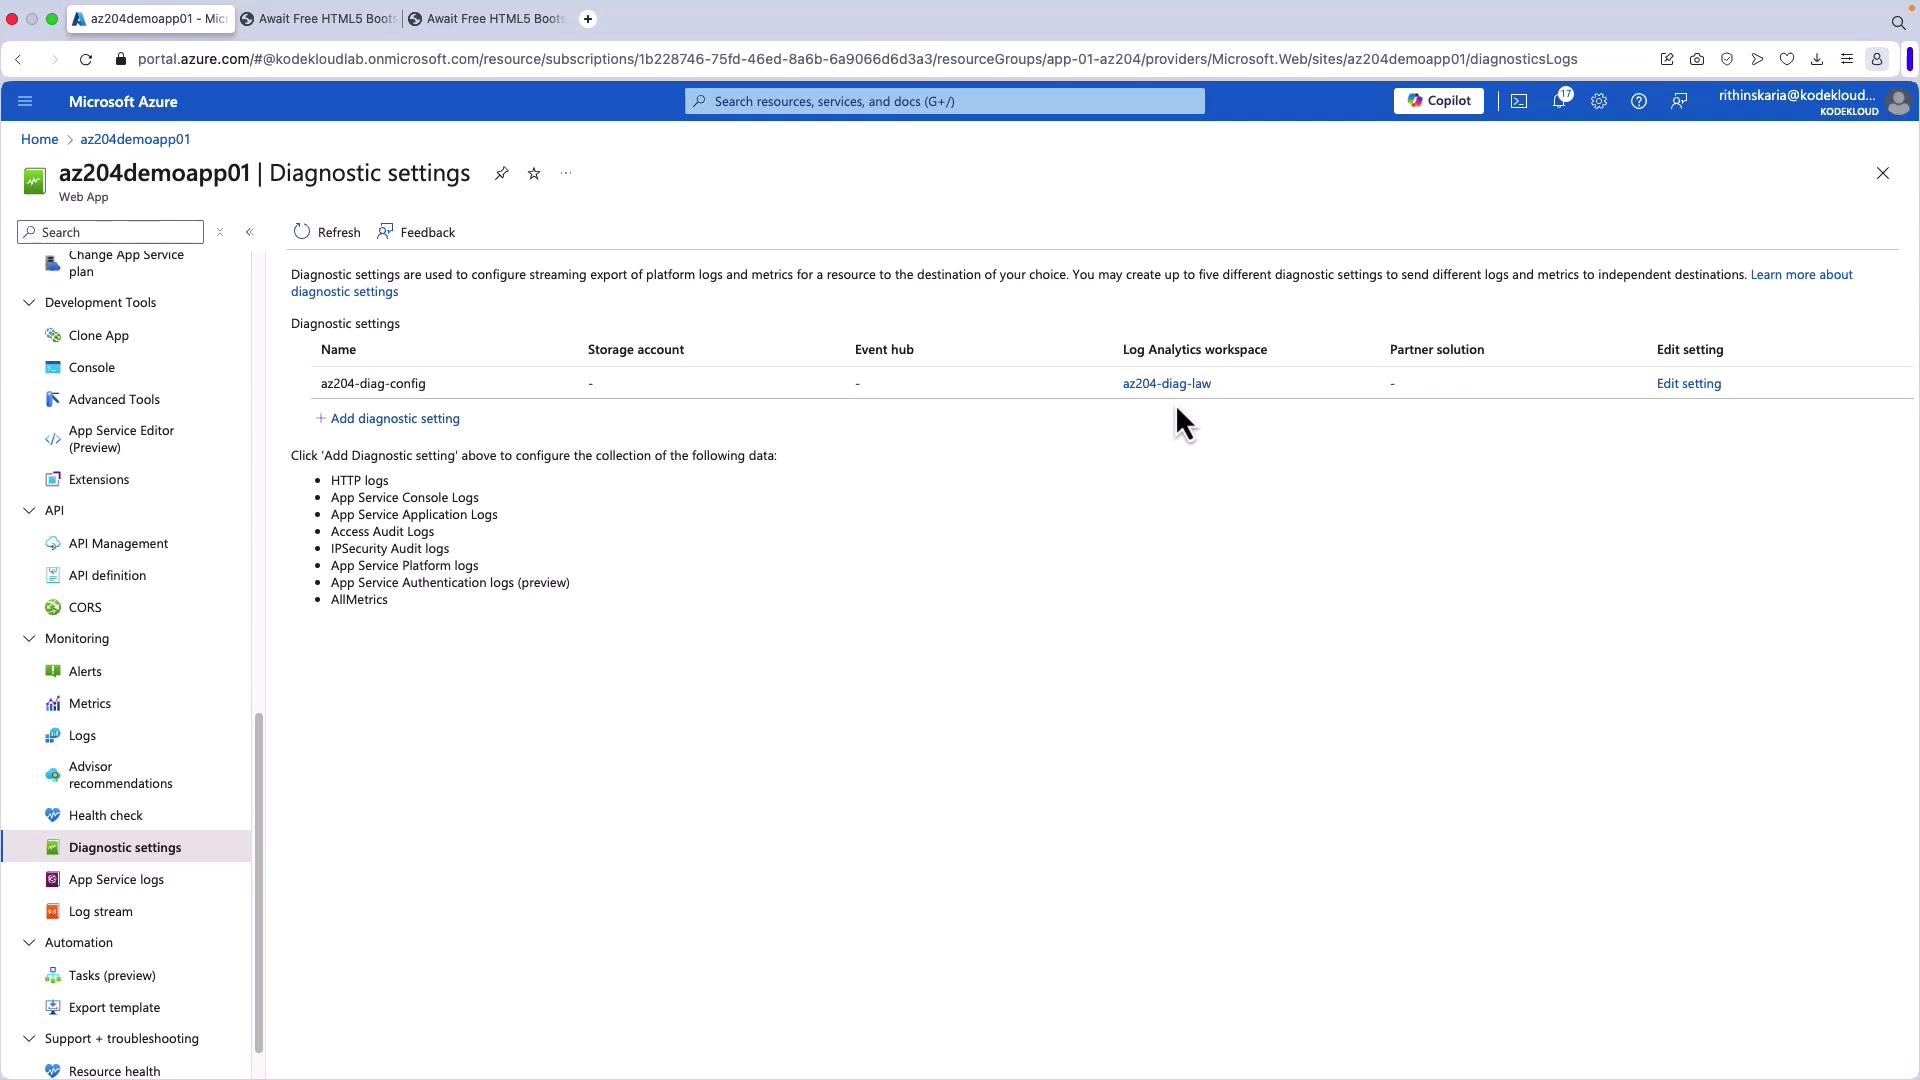Open the az204-diag-law workspace link

[1166, 384]
